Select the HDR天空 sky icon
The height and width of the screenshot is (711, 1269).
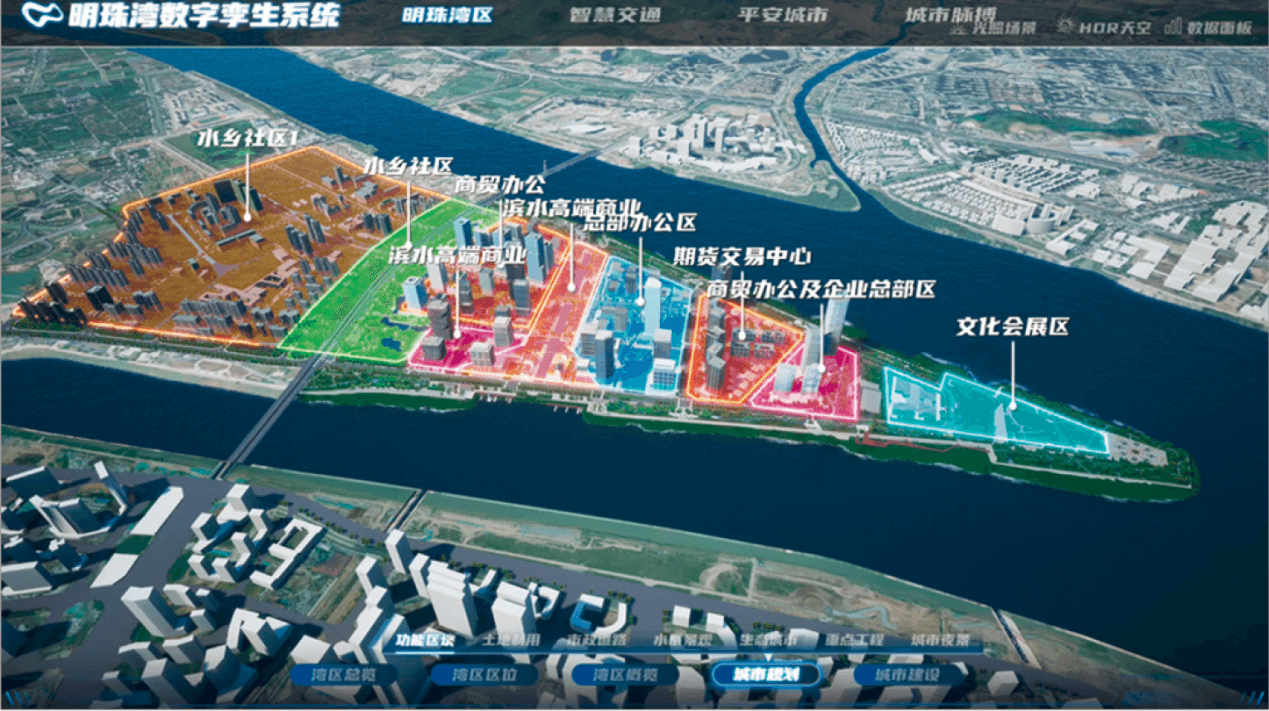pos(1066,26)
